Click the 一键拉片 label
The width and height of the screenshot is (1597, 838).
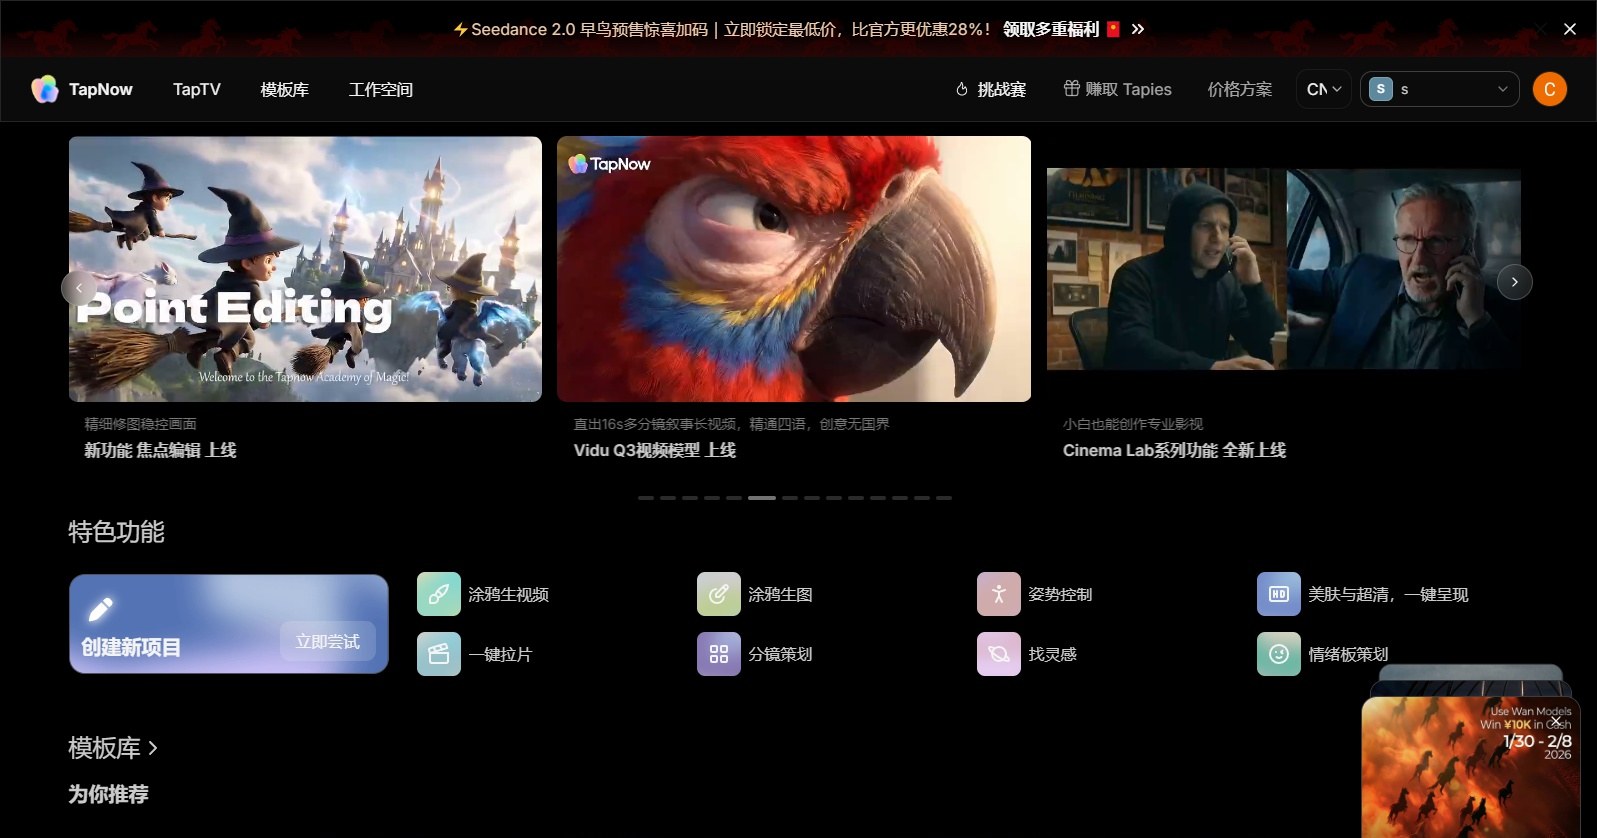click(x=501, y=654)
